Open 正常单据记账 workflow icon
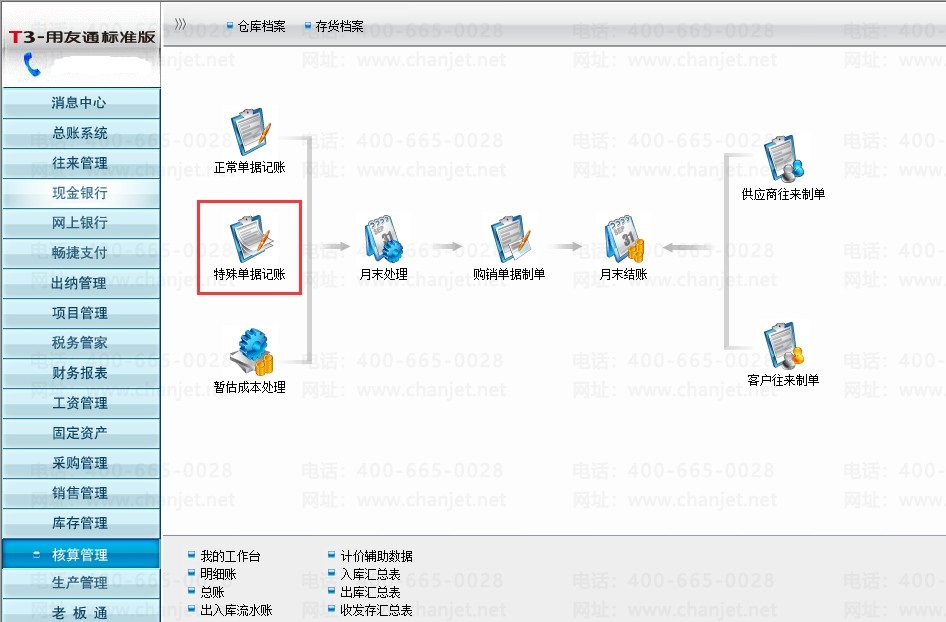Viewport: 946px width, 622px height. 250,132
